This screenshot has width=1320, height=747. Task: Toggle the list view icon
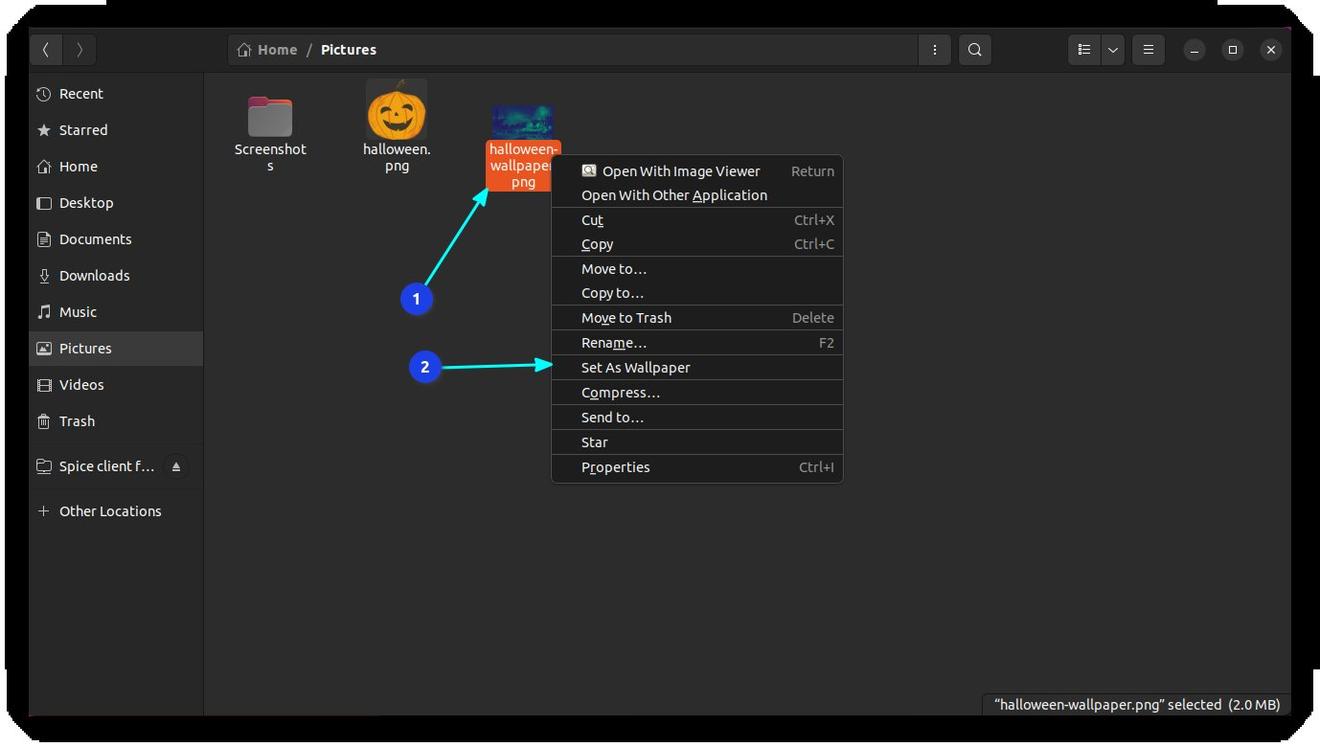click(x=1084, y=50)
